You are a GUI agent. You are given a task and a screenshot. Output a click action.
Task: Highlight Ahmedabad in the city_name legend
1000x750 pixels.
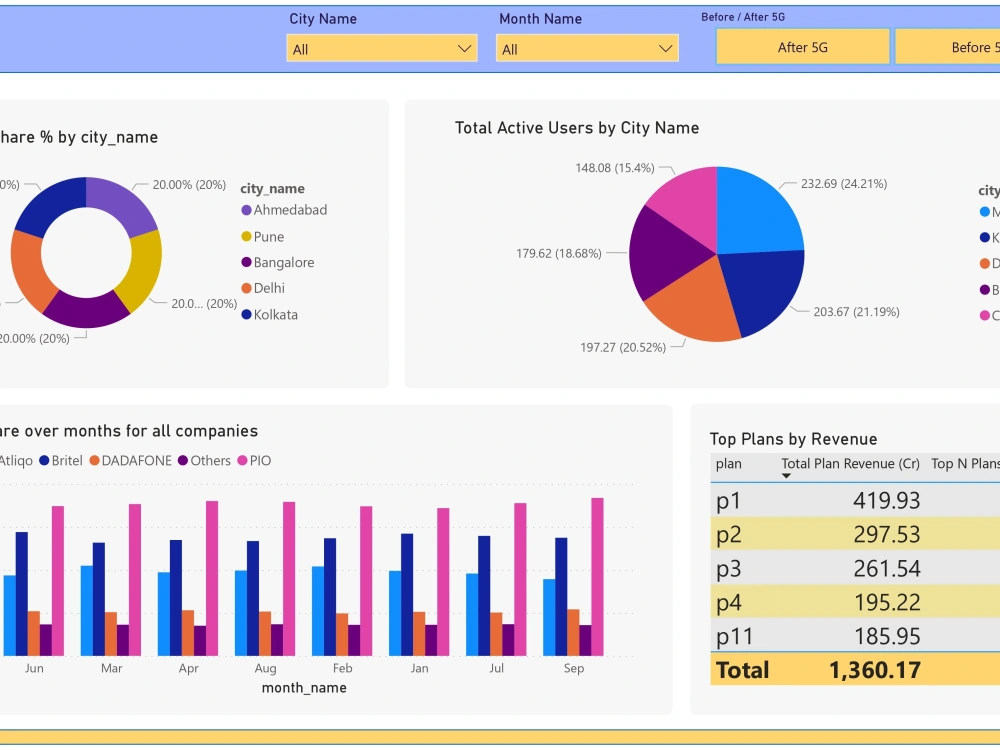[x=284, y=210]
